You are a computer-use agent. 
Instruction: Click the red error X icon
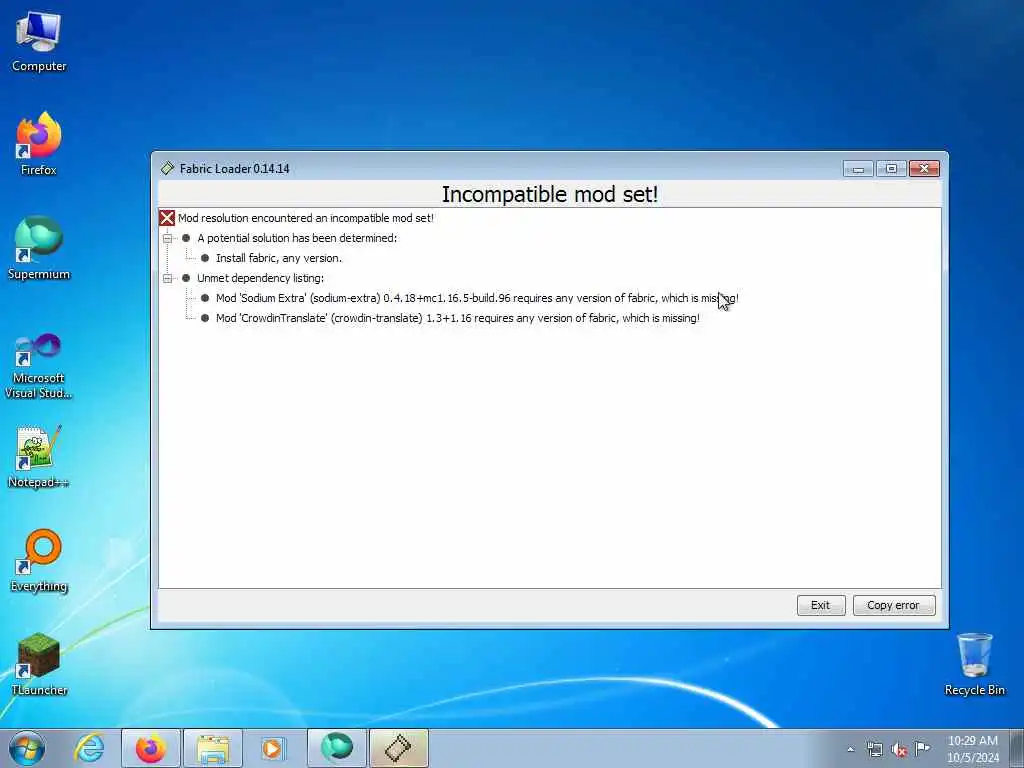click(167, 218)
